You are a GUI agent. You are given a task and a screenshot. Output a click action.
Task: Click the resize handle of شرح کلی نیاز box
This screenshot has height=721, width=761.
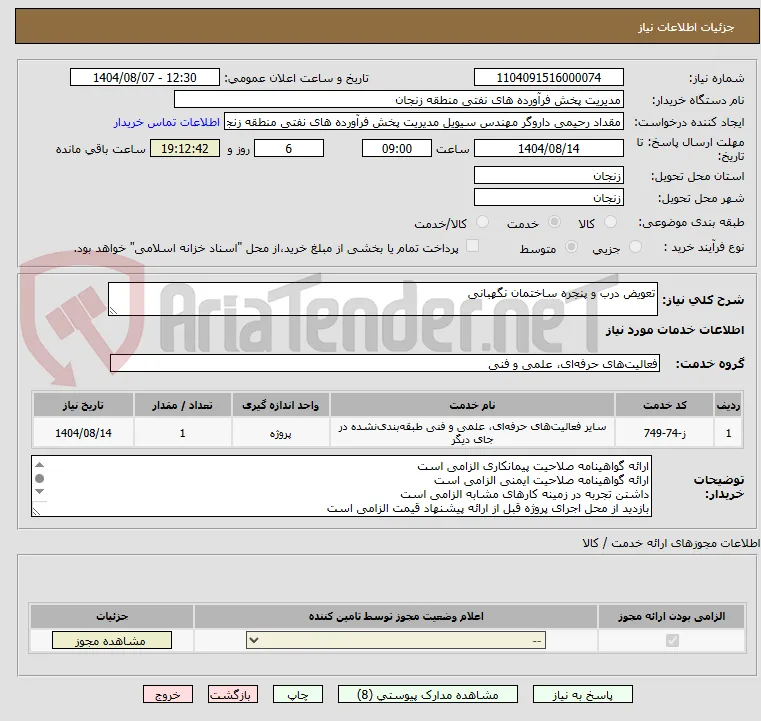coord(113,311)
